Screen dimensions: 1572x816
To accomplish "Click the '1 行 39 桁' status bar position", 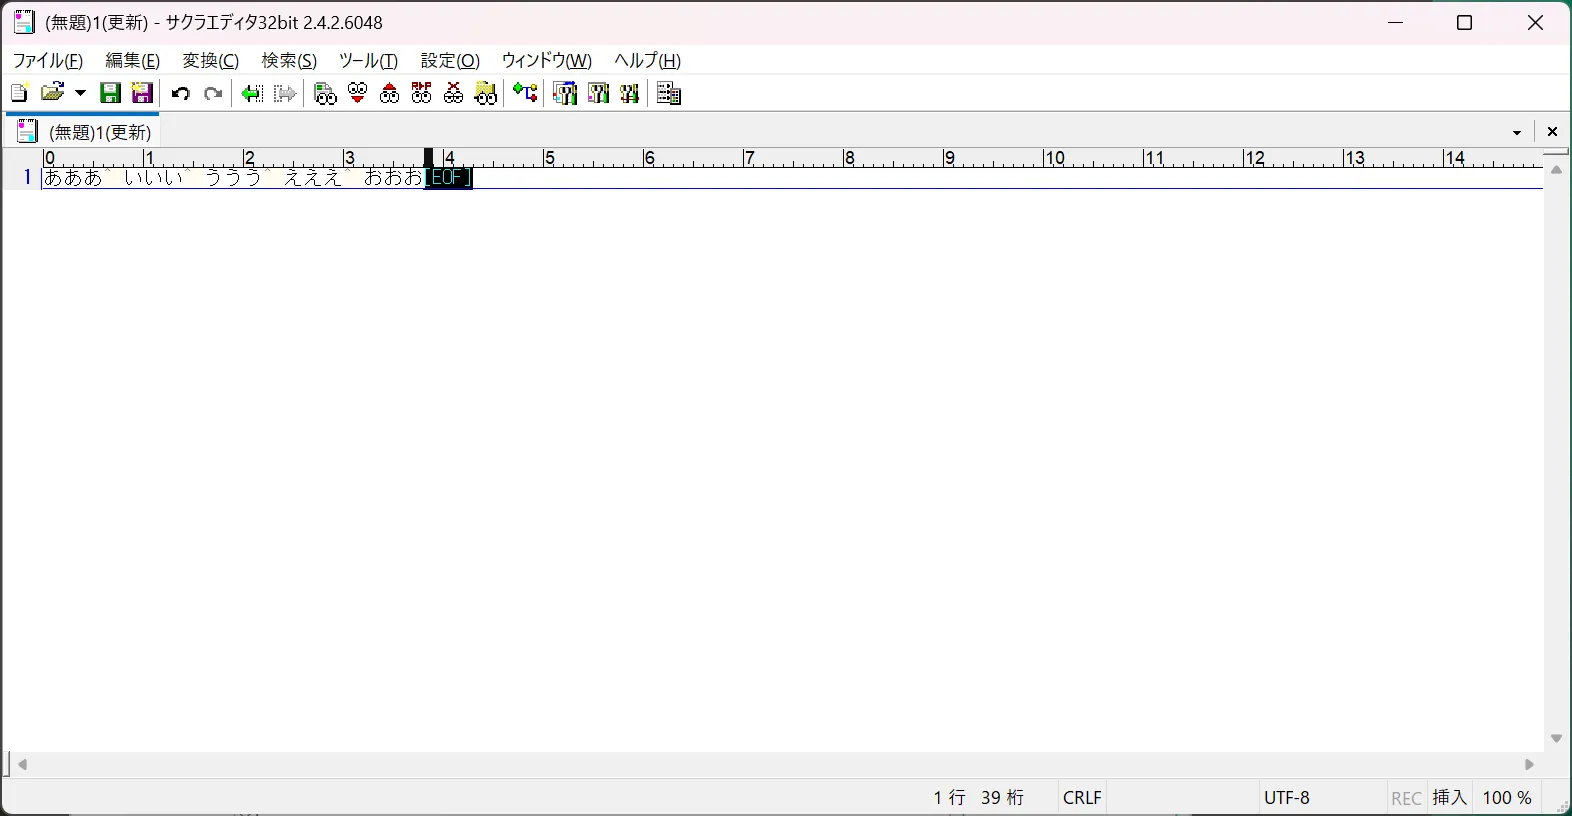I will click(979, 798).
